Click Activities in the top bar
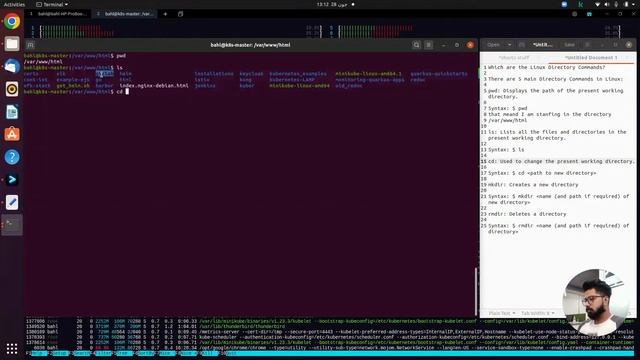Screen dimensions: 640x360 click(x=14, y=4)
